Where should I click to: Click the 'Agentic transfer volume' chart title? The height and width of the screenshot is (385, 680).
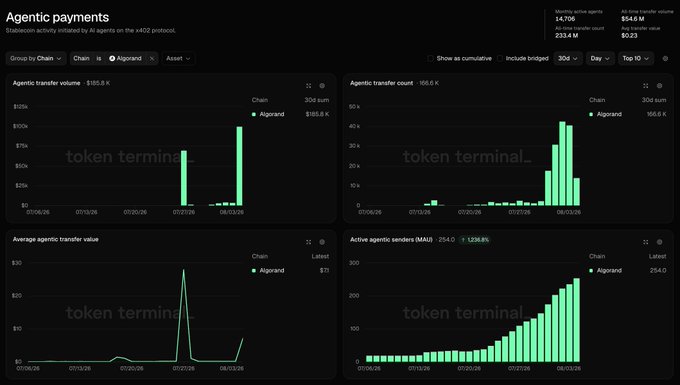point(46,83)
